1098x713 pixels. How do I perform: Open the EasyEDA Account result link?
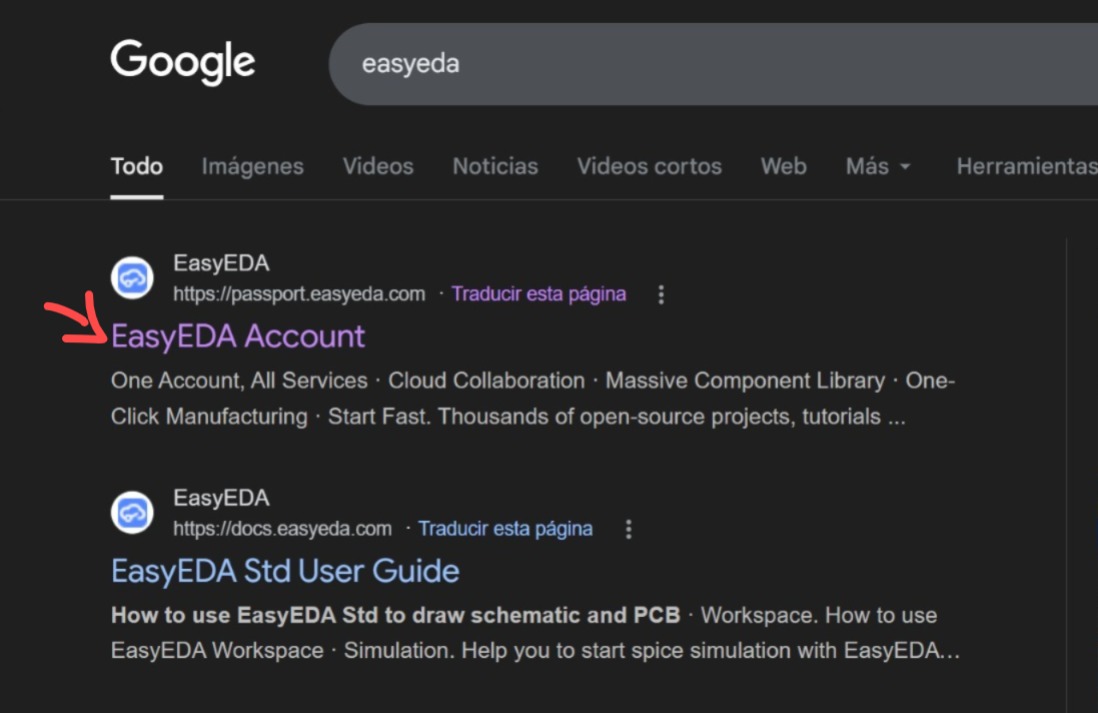pos(239,337)
